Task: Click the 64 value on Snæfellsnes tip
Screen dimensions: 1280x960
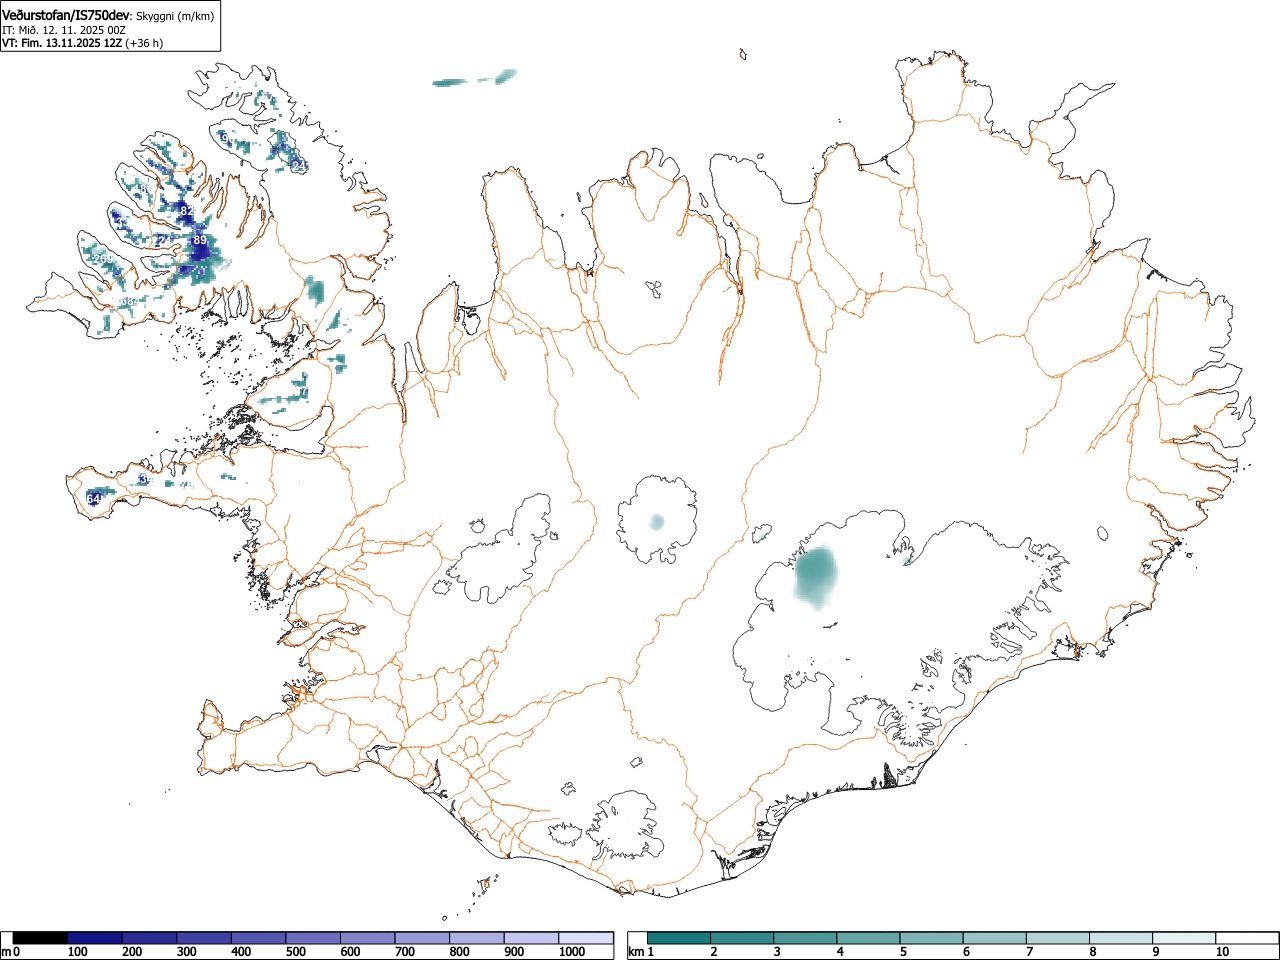Action: (x=94, y=499)
